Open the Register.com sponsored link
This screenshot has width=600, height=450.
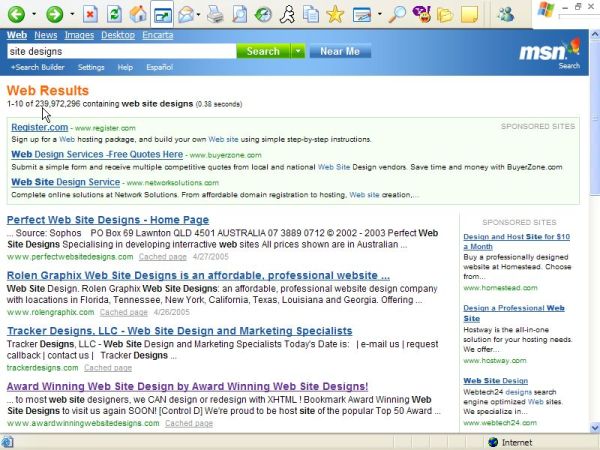point(39,127)
